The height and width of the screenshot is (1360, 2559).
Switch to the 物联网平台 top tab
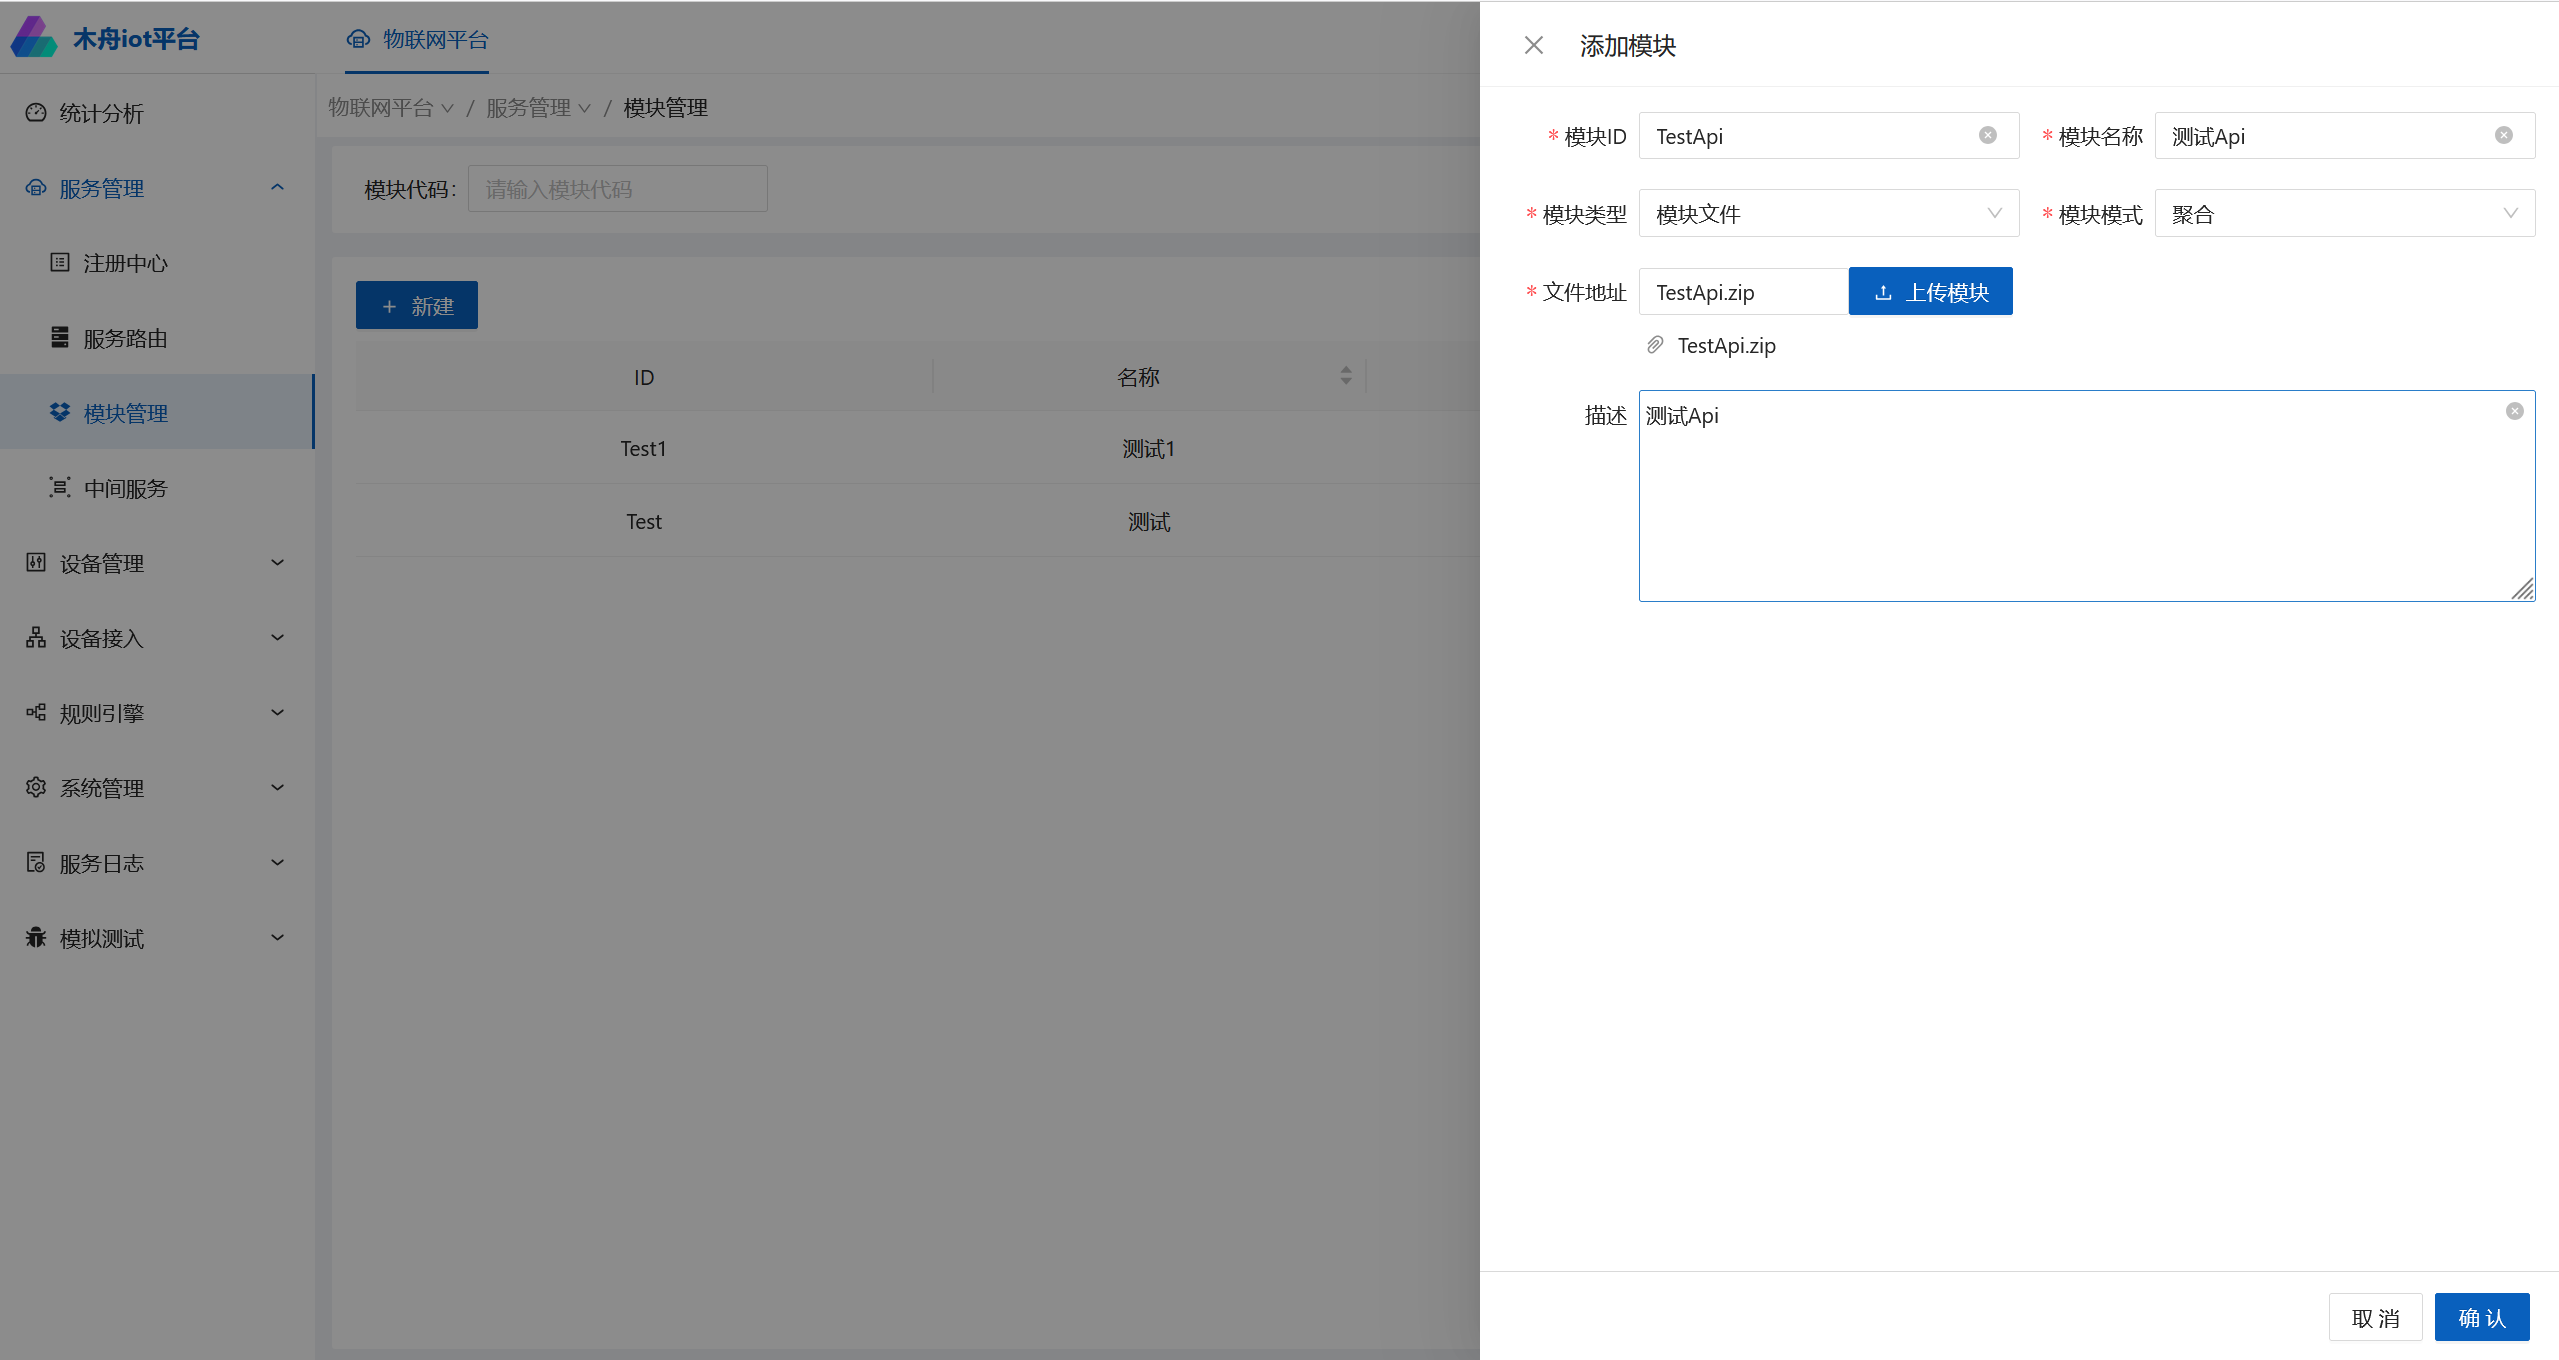pyautogui.click(x=418, y=40)
